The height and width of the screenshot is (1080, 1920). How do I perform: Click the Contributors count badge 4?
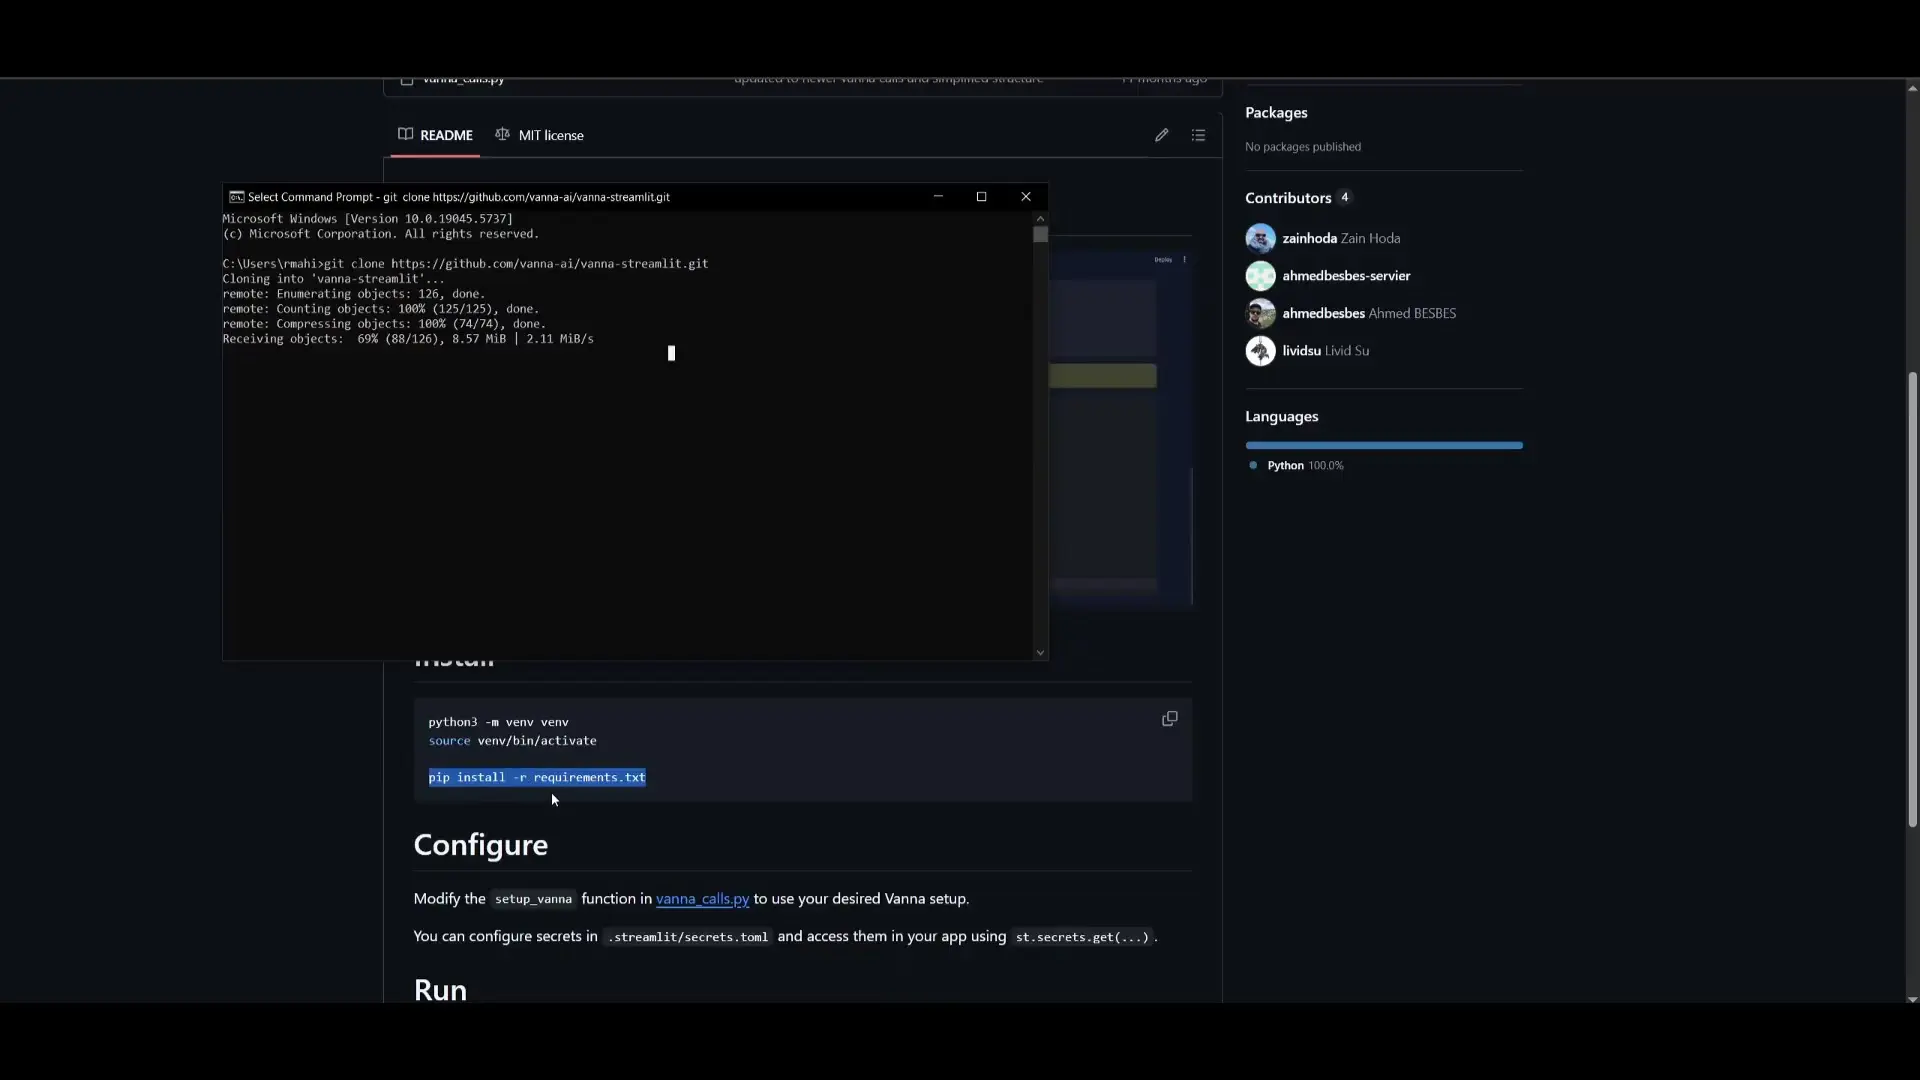click(x=1344, y=197)
